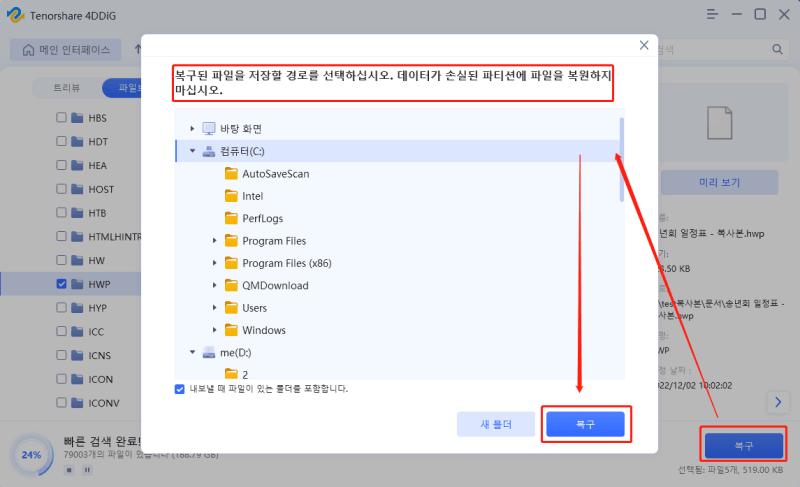Viewport: 800px width, 487px height.
Task: Expand the Program Files (x86) folder arrow
Action: [214, 263]
